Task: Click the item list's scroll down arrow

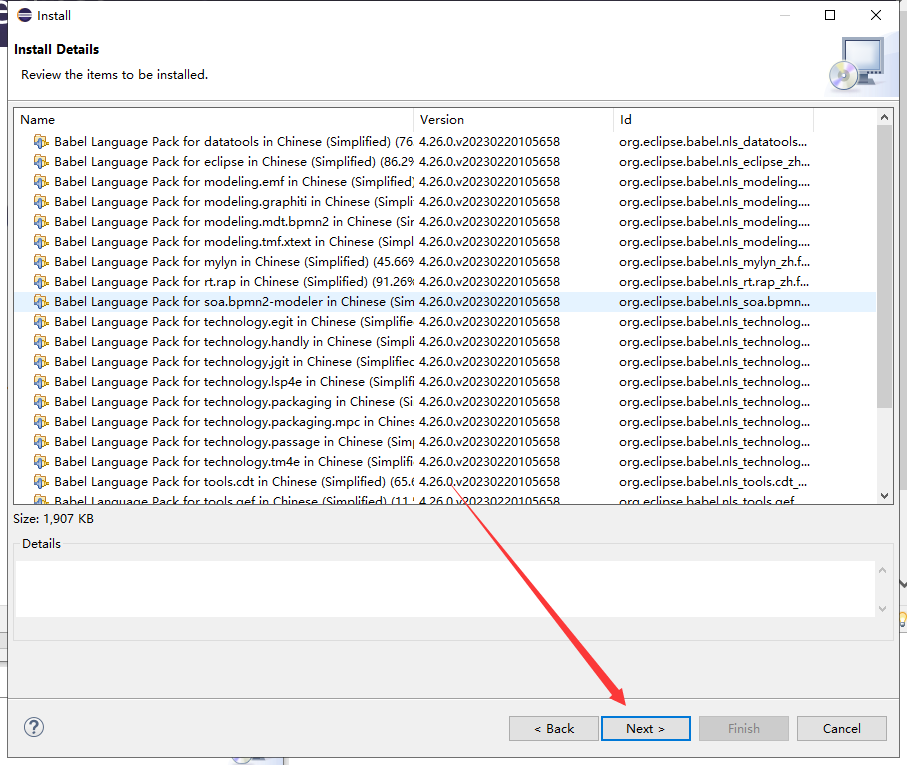Action: click(x=884, y=495)
